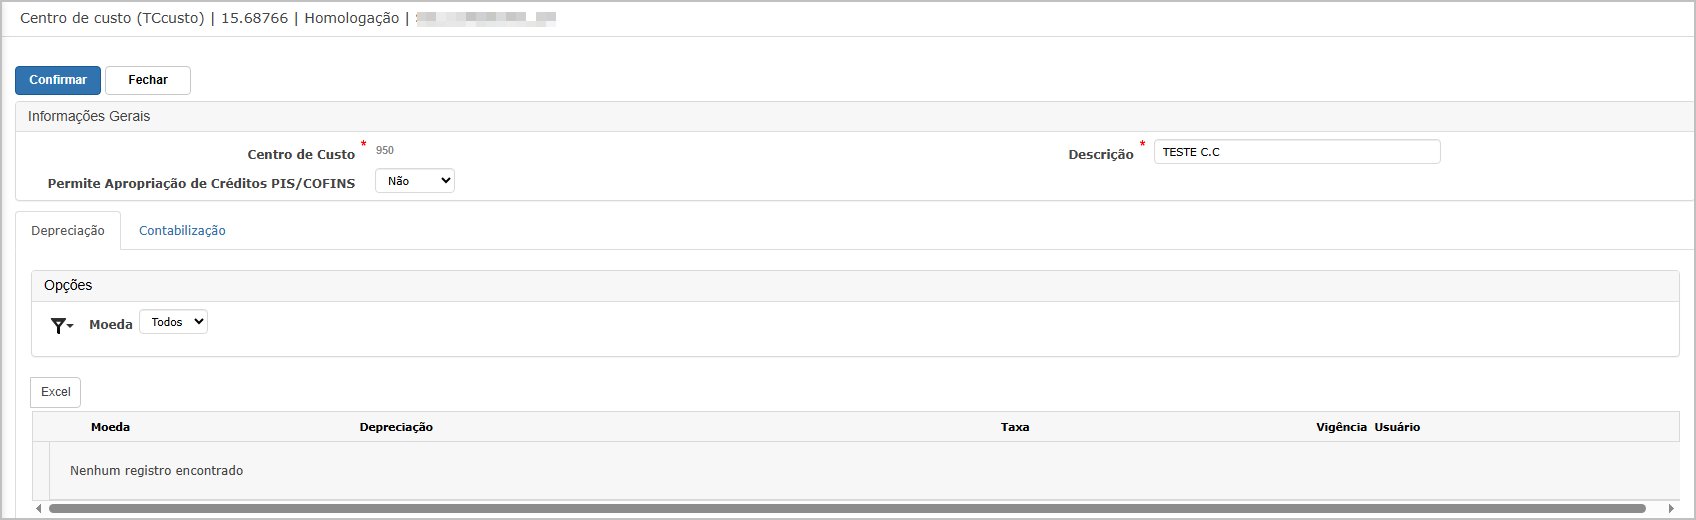Export the table with the Excel button

(x=56, y=392)
